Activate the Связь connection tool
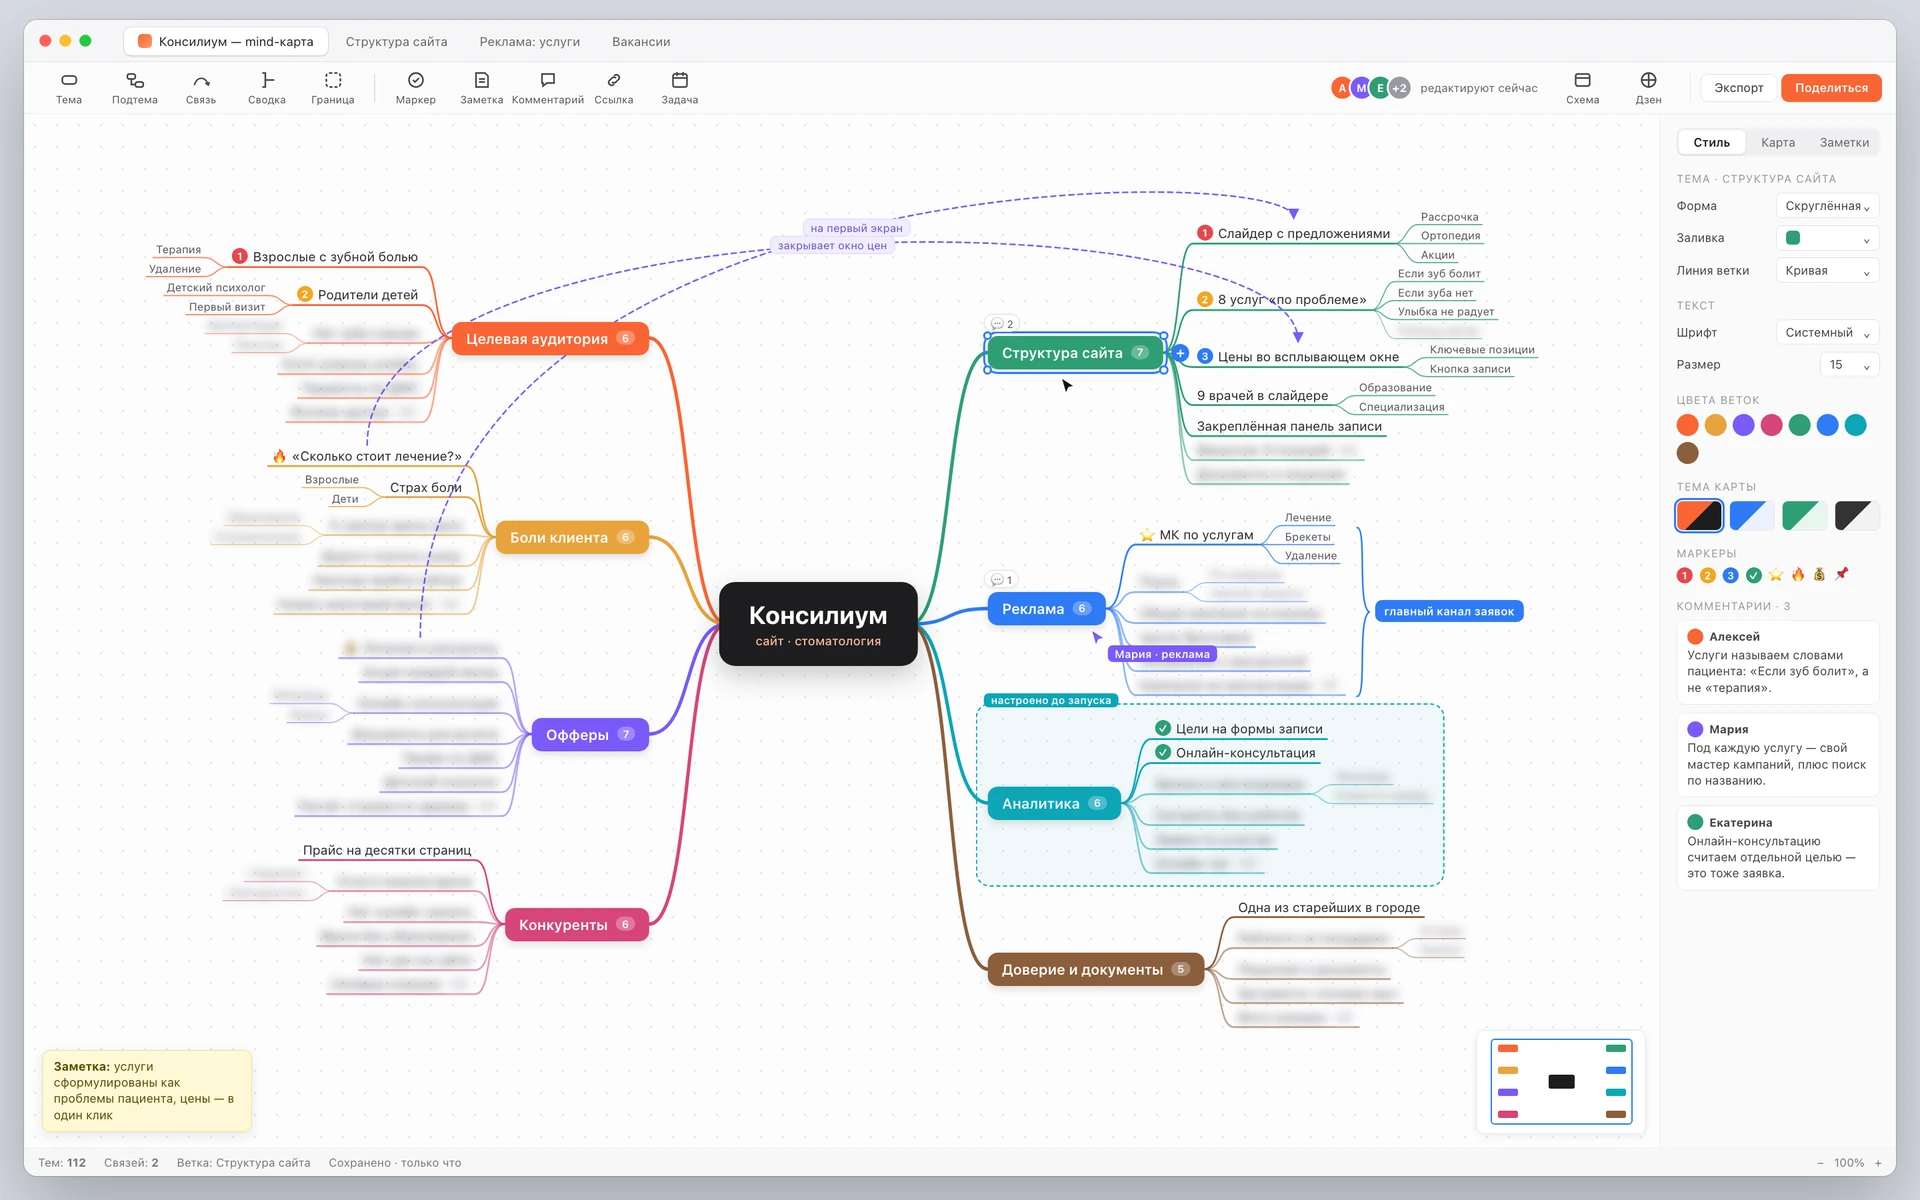The height and width of the screenshot is (1200, 1920). tap(201, 88)
